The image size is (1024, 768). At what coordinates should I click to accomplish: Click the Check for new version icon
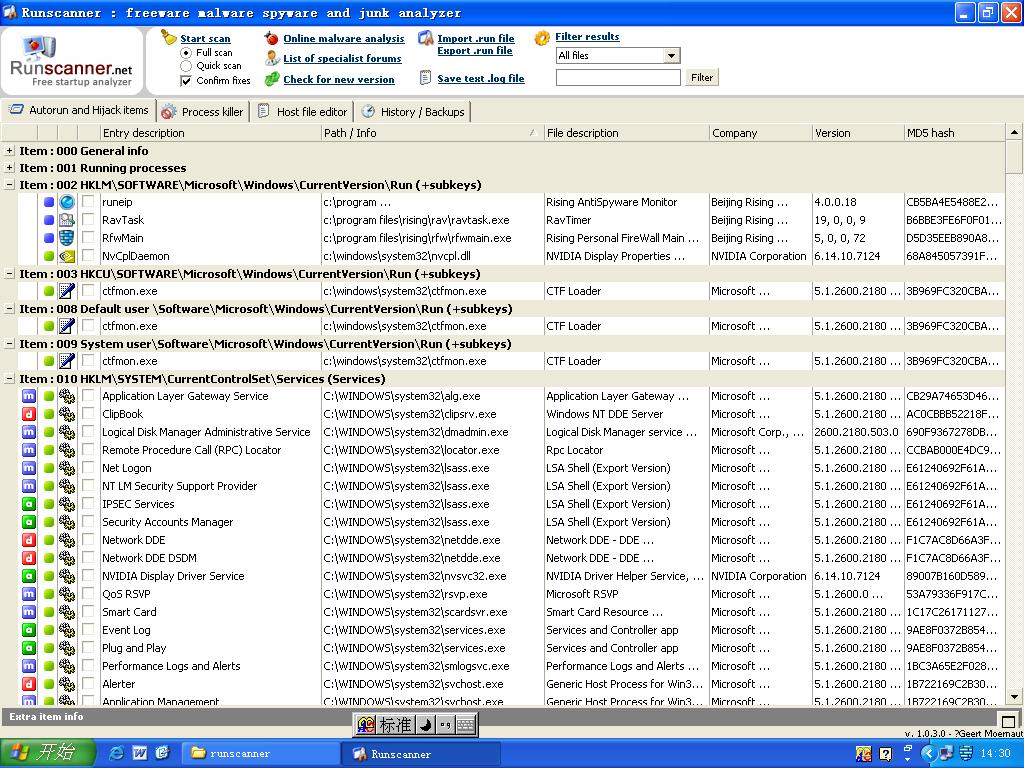(271, 79)
